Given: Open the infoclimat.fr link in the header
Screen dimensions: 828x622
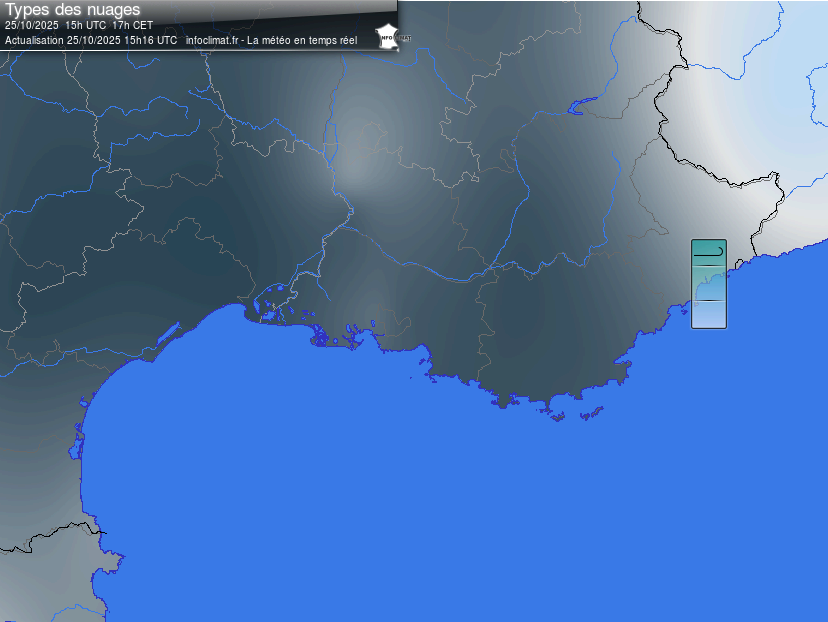Looking at the screenshot, I should 212,40.
